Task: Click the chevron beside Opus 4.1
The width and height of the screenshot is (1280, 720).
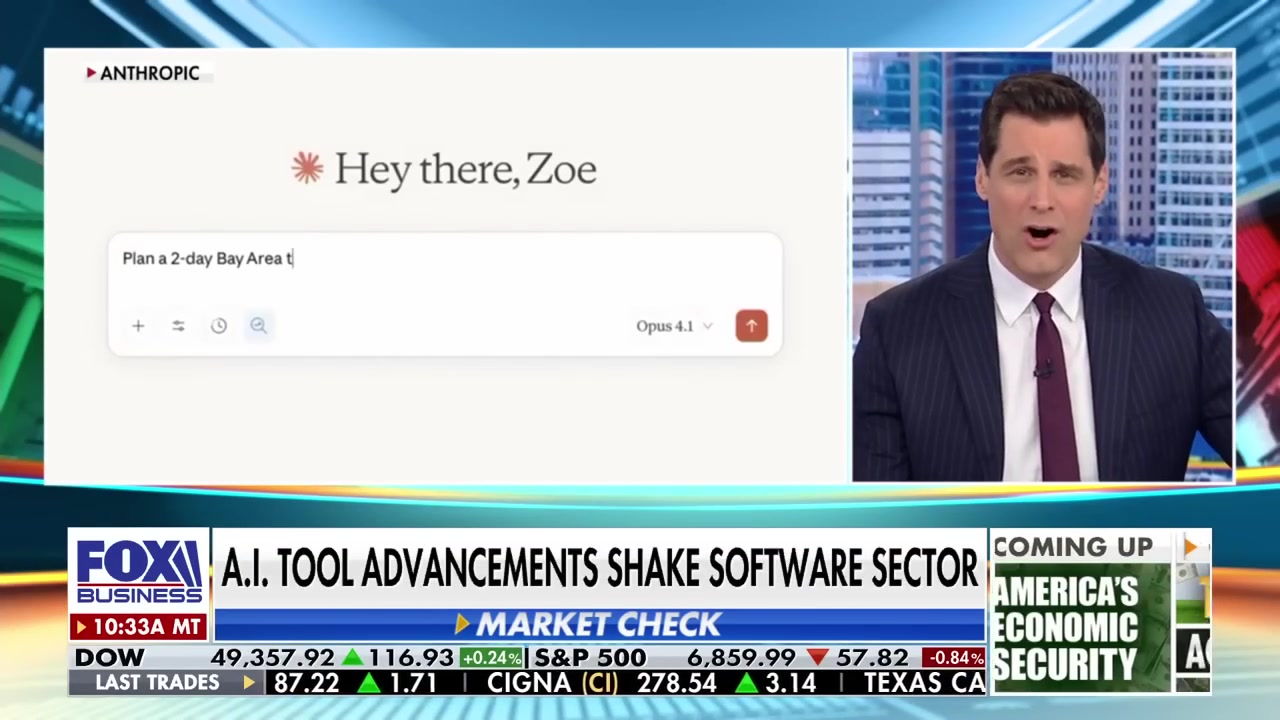Action: tap(708, 326)
